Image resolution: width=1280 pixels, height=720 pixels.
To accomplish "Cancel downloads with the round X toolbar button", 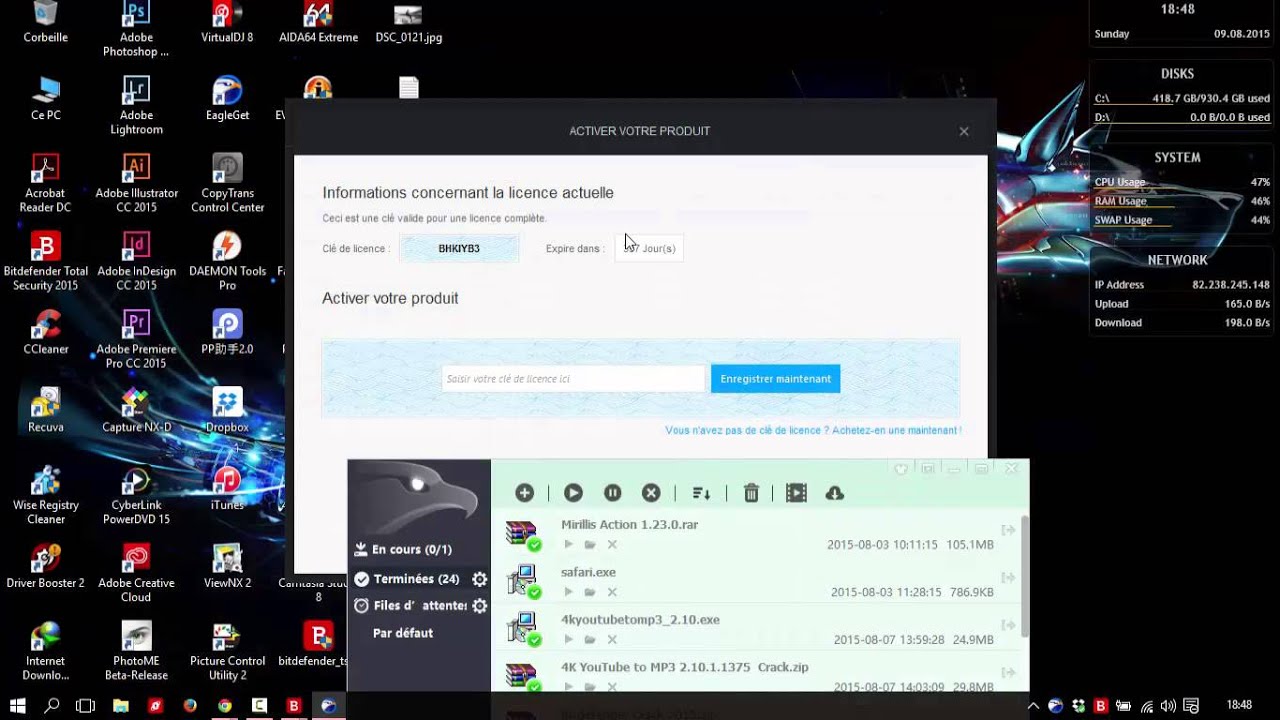I will (651, 493).
